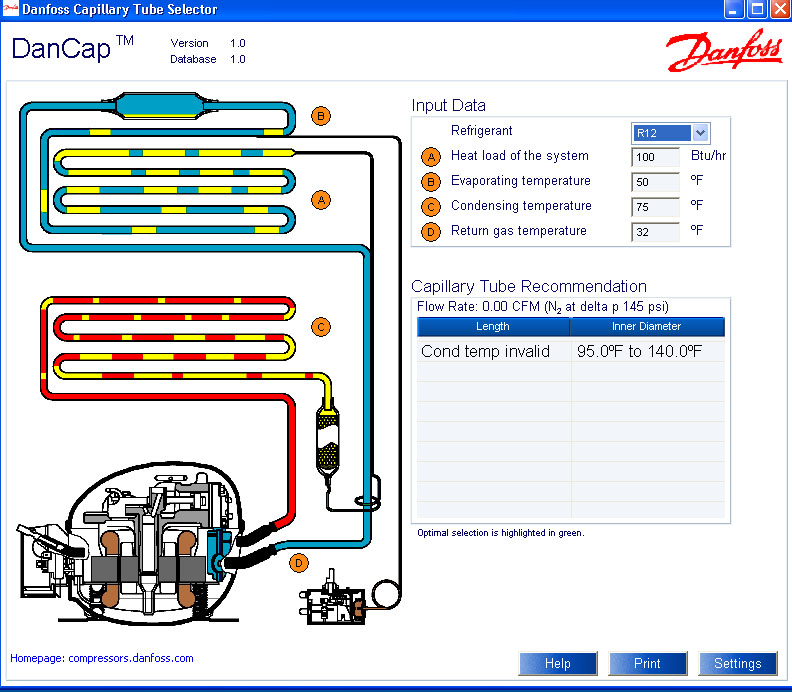Click the Danfoss logo
Image resolution: width=792 pixels, height=692 pixels.
724,51
